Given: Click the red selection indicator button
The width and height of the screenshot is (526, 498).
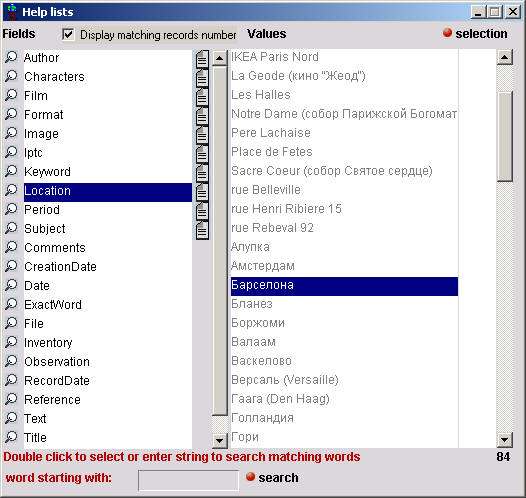Looking at the screenshot, I should (447, 33).
